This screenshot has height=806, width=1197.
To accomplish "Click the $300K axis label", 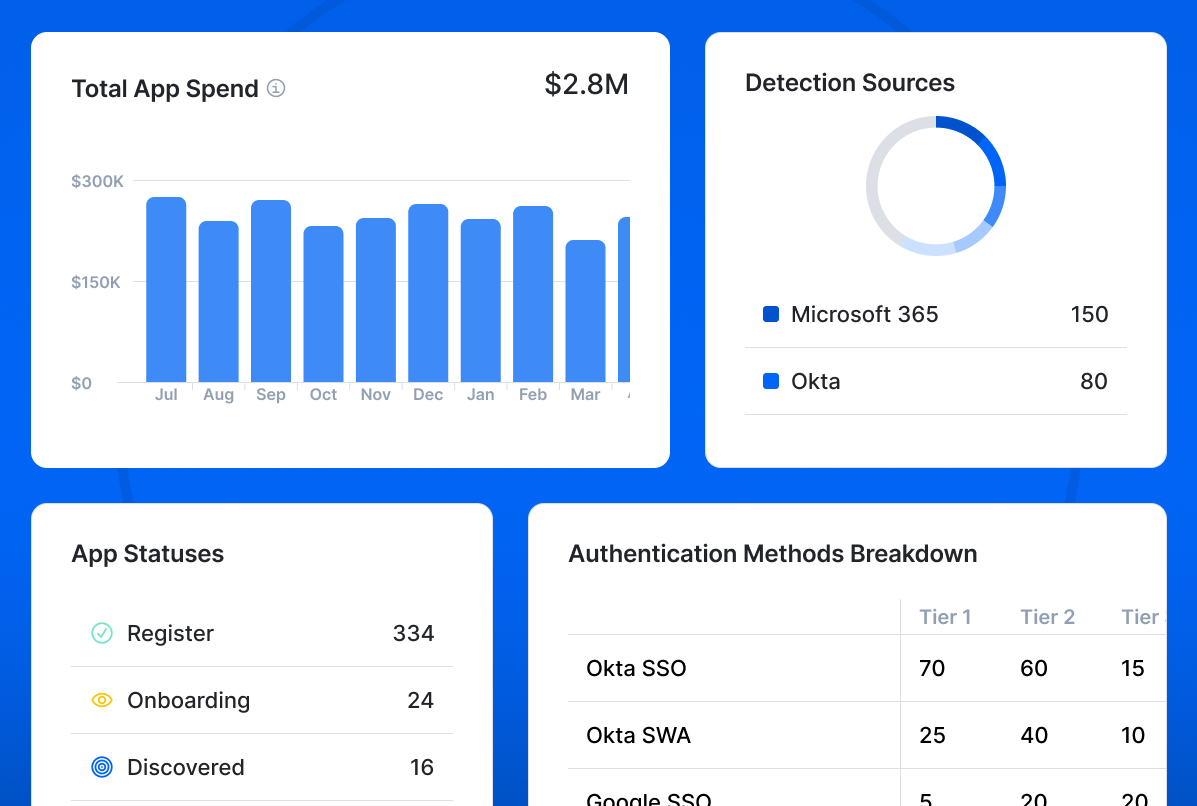I will 97,181.
